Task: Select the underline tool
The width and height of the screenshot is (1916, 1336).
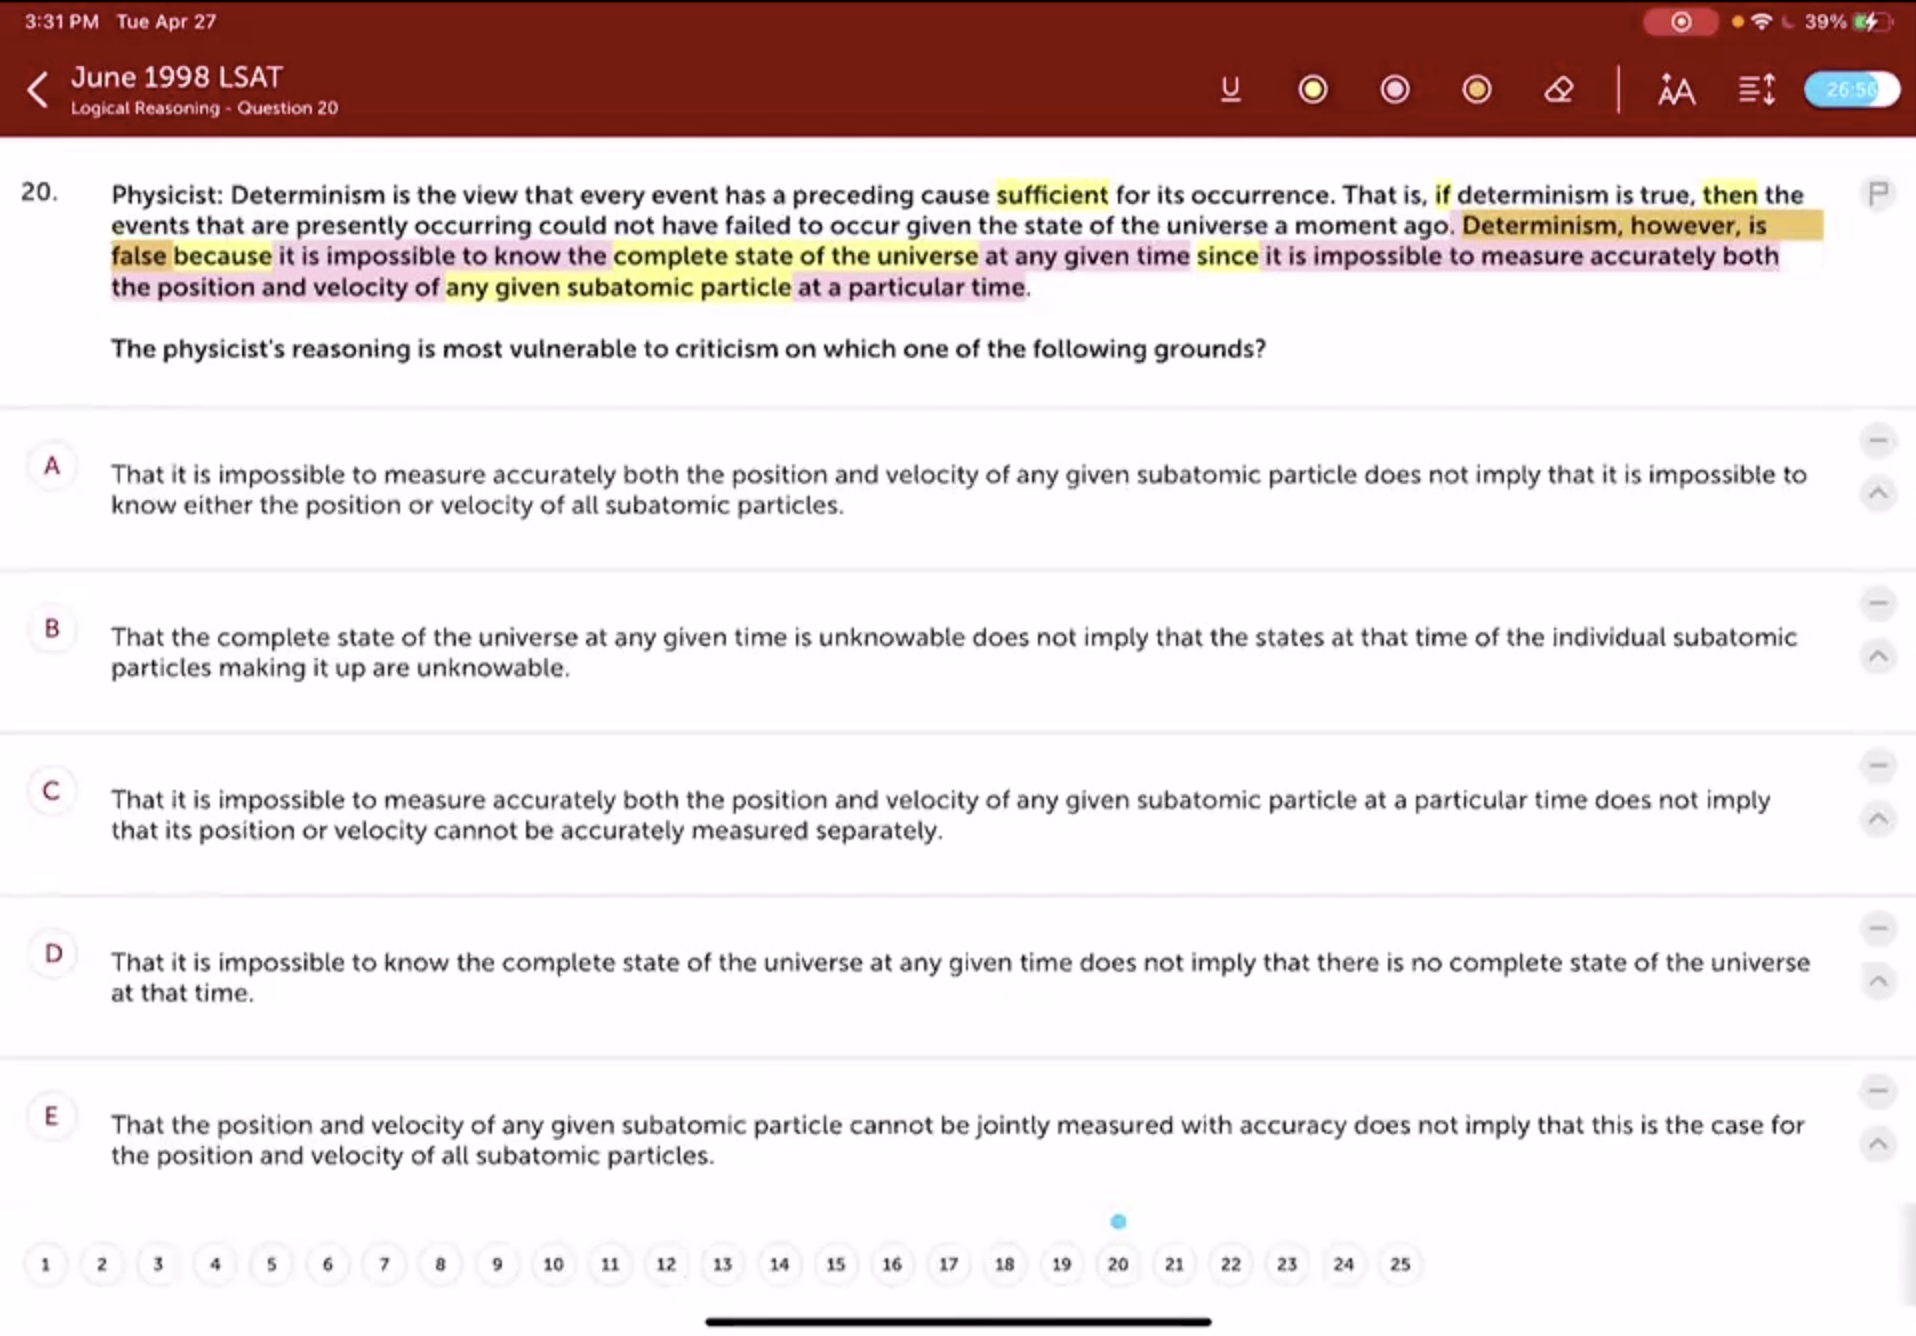Action: (1230, 90)
